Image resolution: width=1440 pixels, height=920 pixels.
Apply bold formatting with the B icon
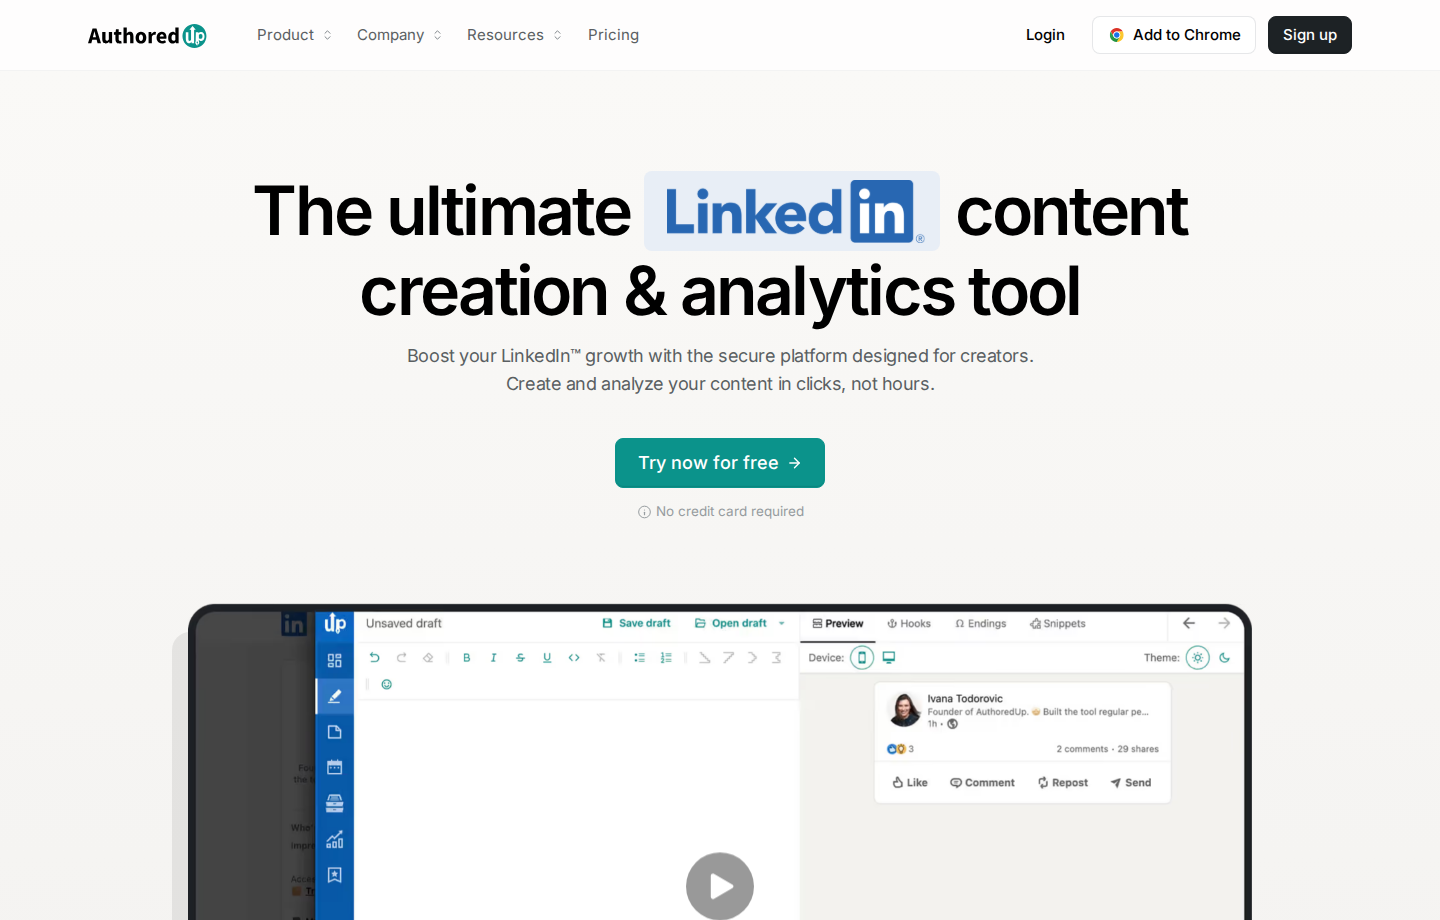tap(466, 658)
